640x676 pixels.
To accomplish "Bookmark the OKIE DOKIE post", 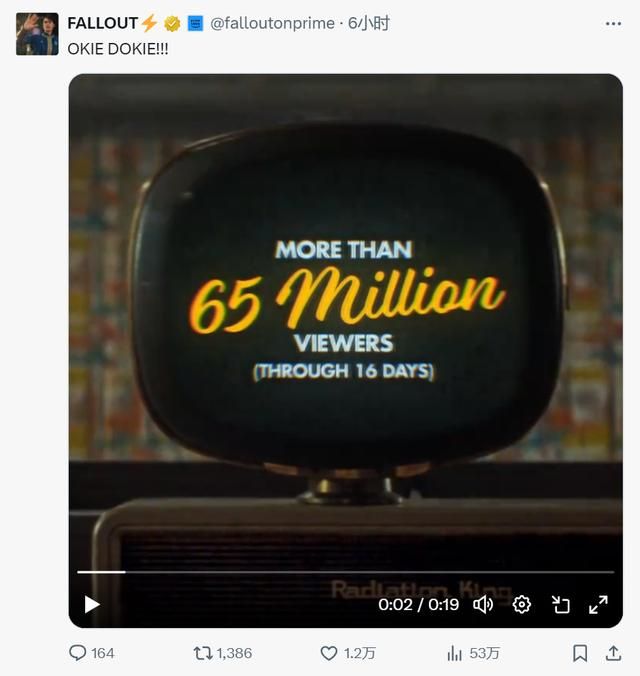I will point(580,653).
